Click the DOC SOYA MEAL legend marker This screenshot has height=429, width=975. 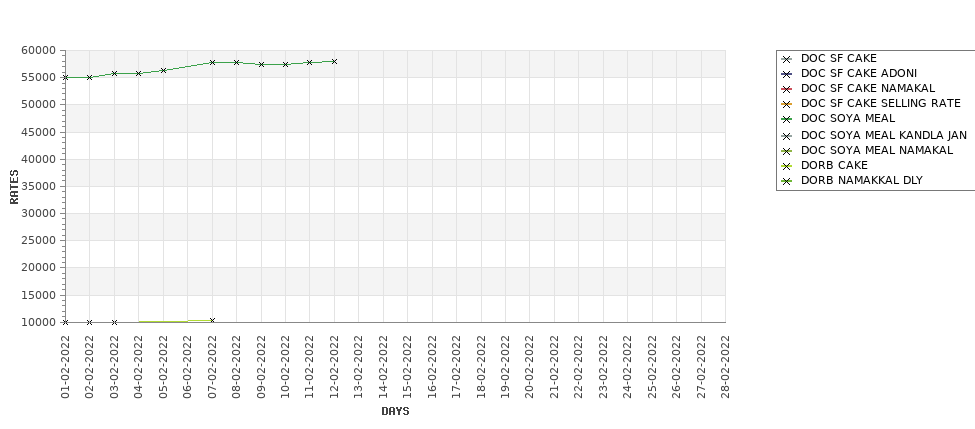point(787,119)
